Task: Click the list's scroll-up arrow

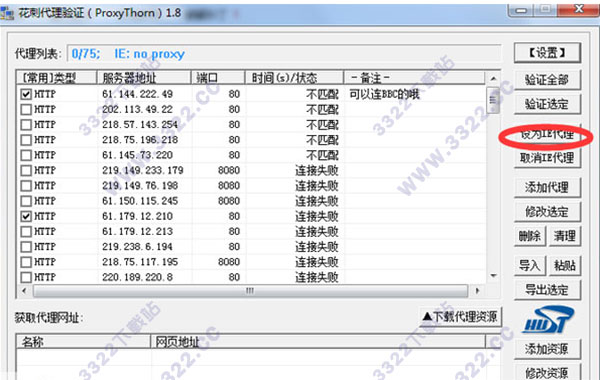Action: pos(493,78)
